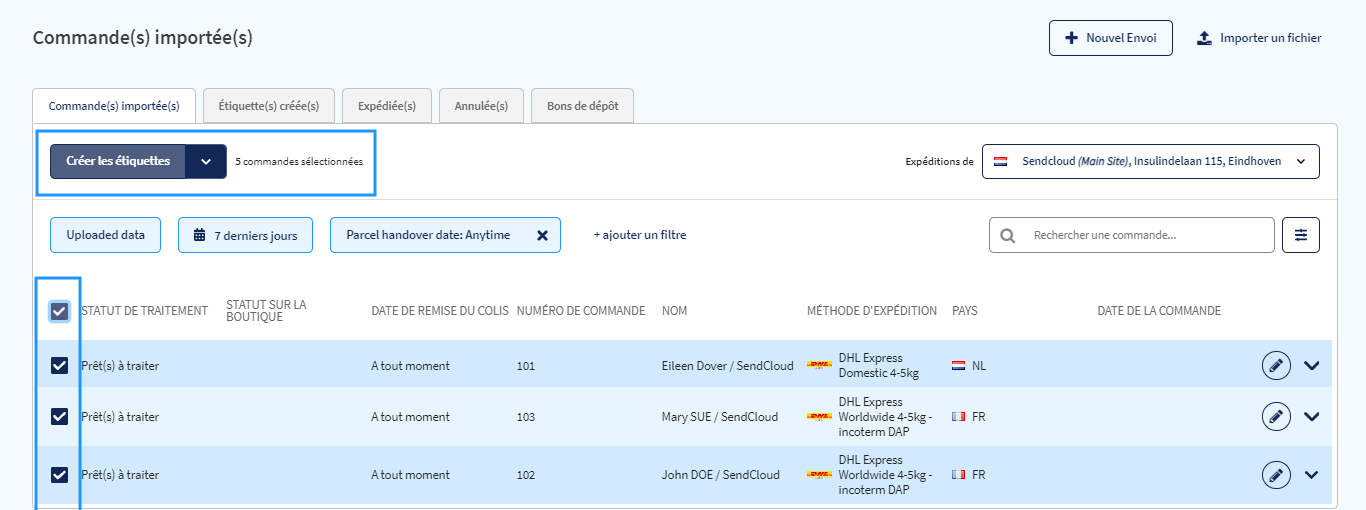Click the STATUT DE TRAITEMENT column header
This screenshot has width=1366, height=510.
tap(144, 311)
